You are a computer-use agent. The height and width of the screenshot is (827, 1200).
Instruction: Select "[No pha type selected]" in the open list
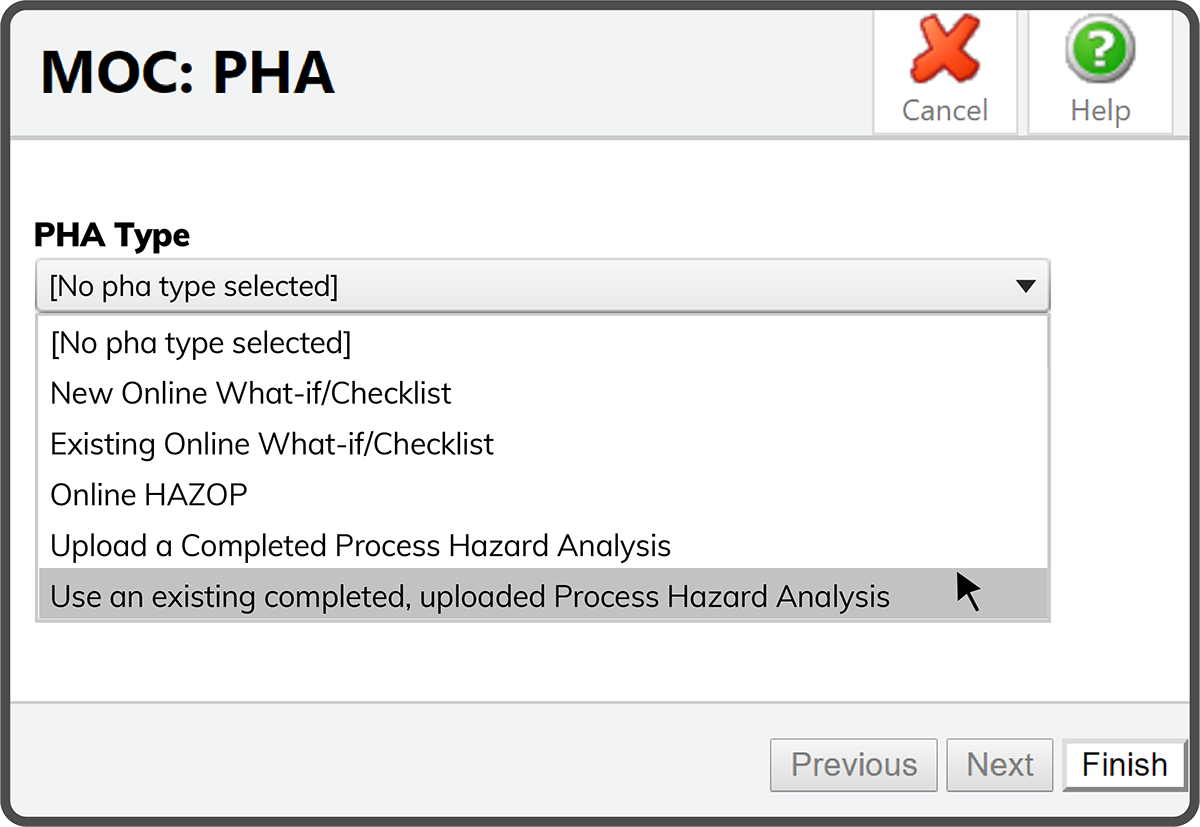click(201, 343)
